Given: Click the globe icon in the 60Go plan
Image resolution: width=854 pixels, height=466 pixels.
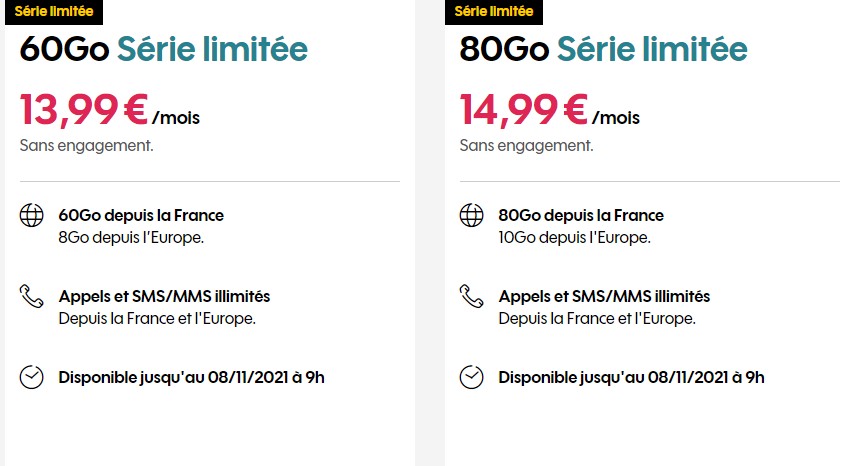Looking at the screenshot, I should (x=32, y=215).
